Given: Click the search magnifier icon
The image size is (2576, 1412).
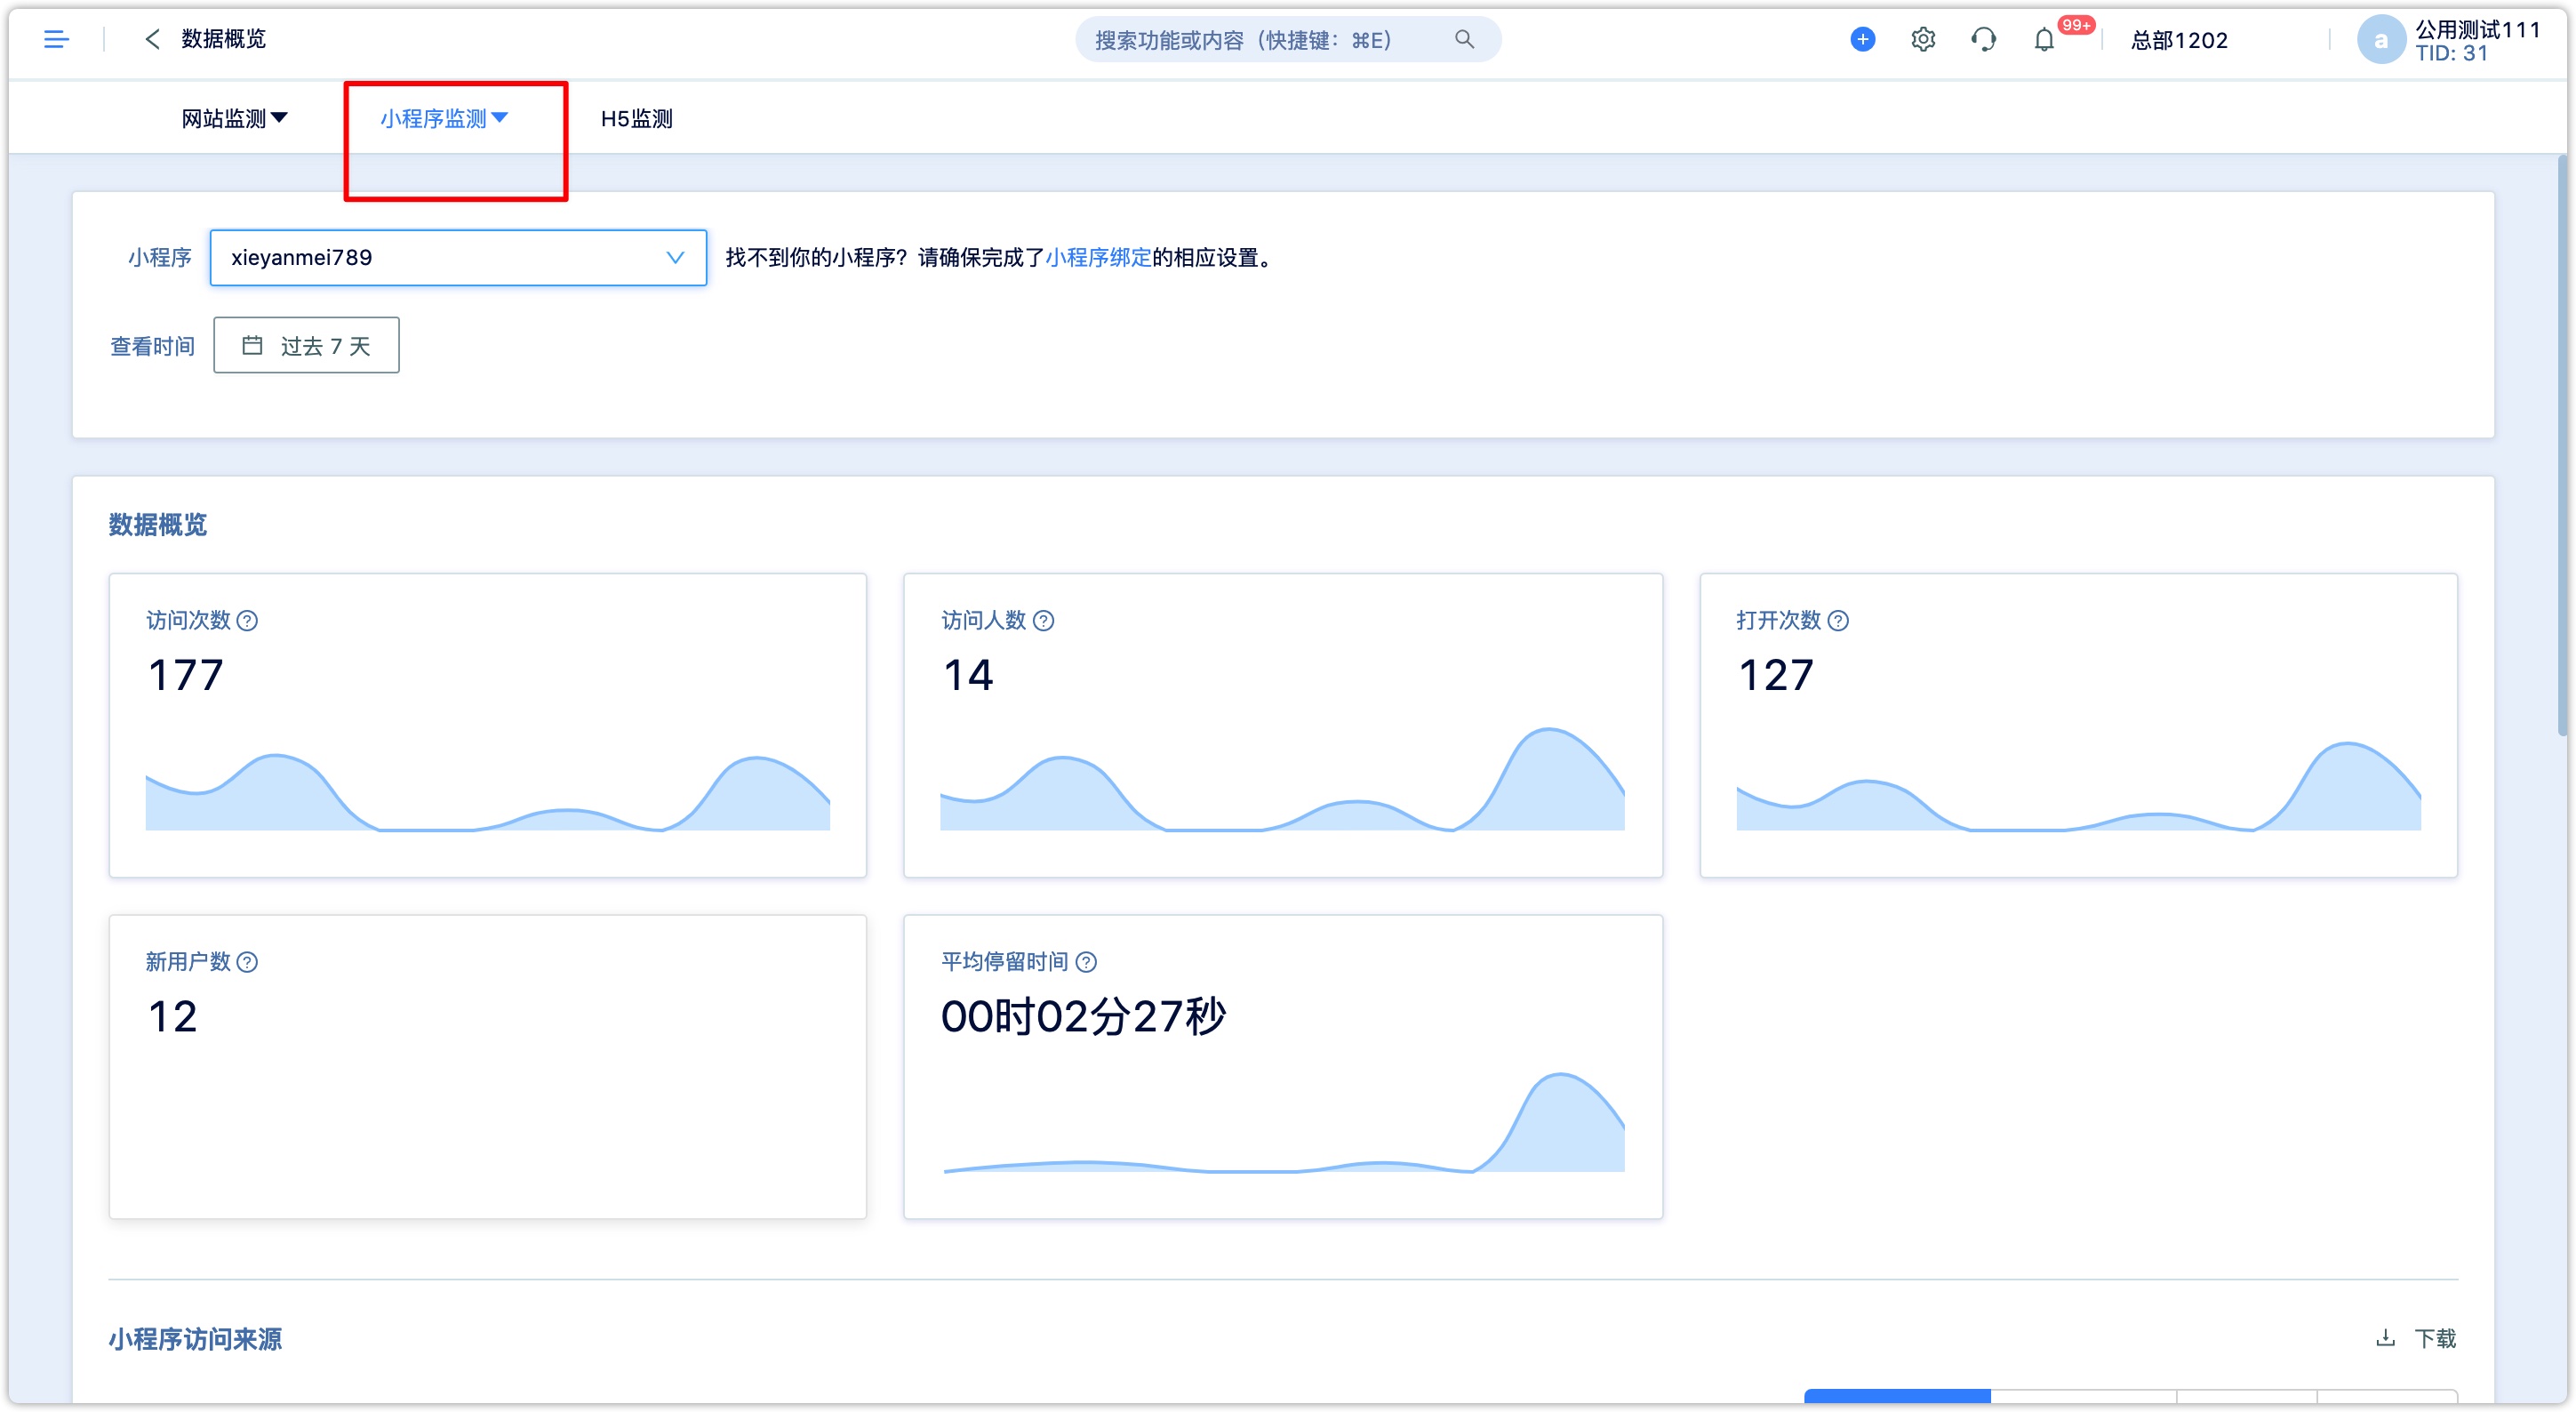Looking at the screenshot, I should point(1464,39).
